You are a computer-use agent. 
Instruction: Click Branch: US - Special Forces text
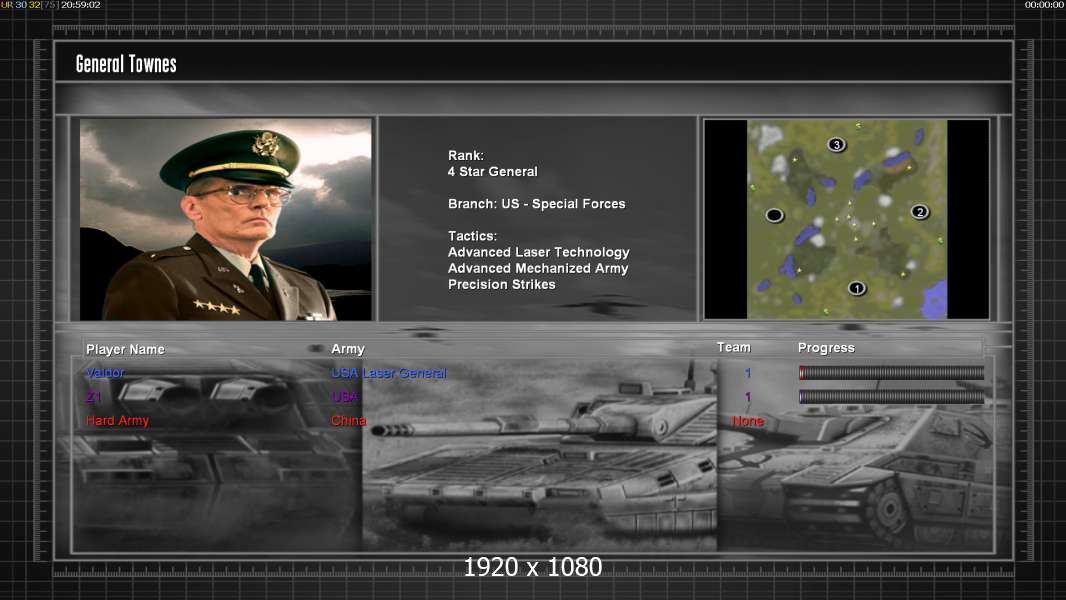(536, 204)
